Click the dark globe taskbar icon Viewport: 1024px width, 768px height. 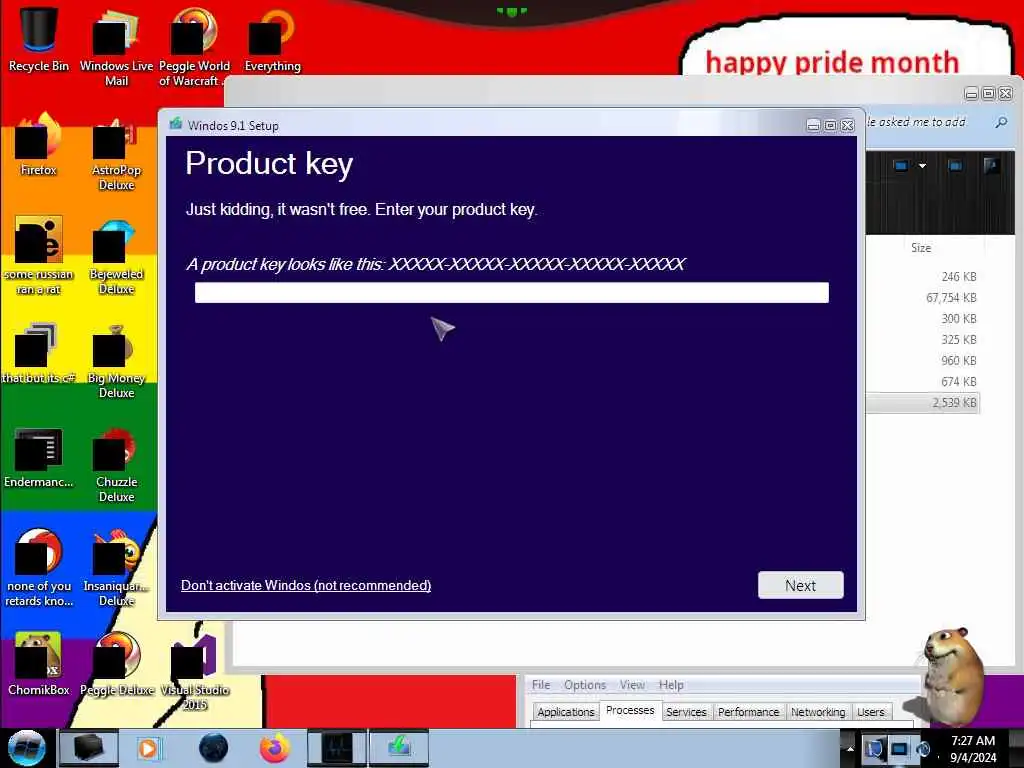(213, 748)
